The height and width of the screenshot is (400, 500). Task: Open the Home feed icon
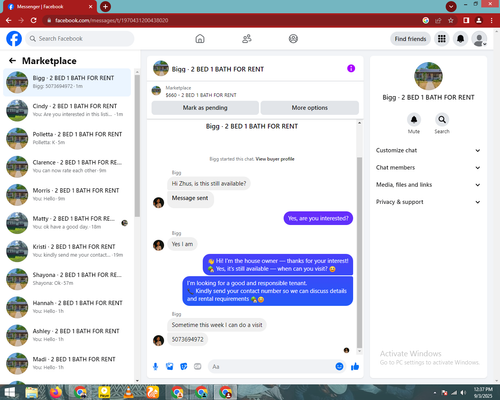pos(200,39)
